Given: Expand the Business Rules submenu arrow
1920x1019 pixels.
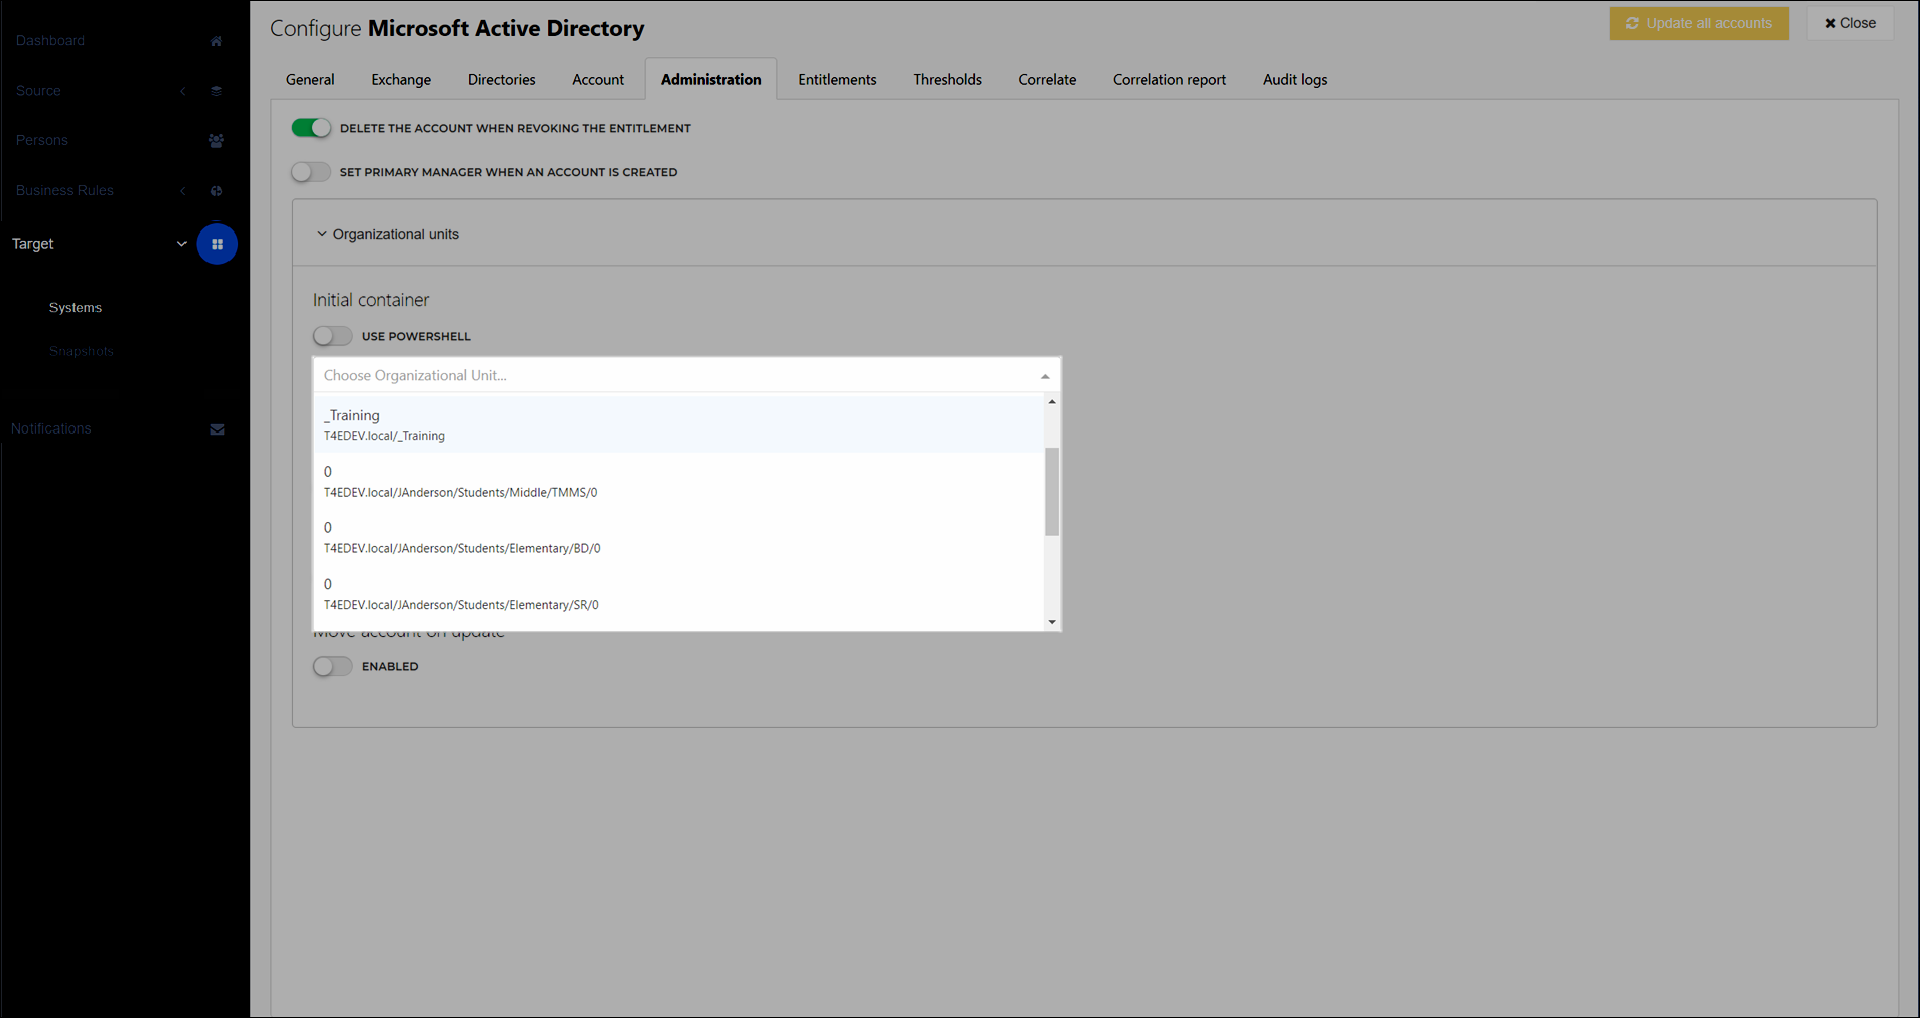Looking at the screenshot, I should 182,191.
